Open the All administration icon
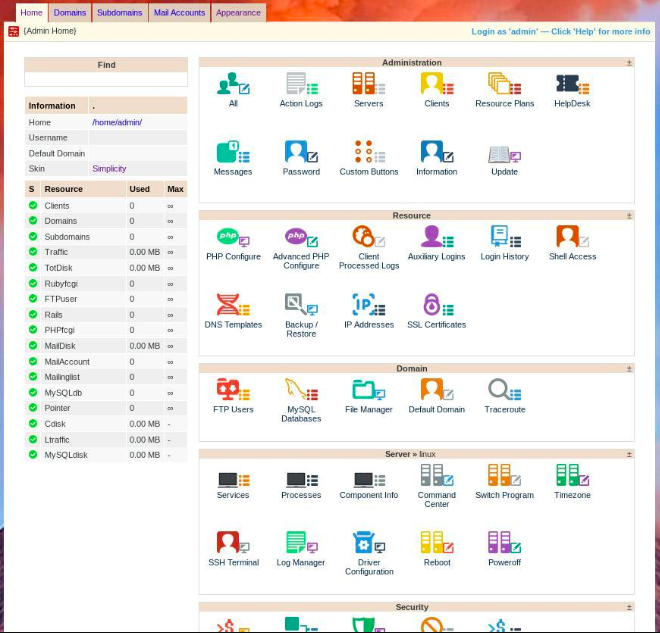The width and height of the screenshot is (660, 633). 233,84
